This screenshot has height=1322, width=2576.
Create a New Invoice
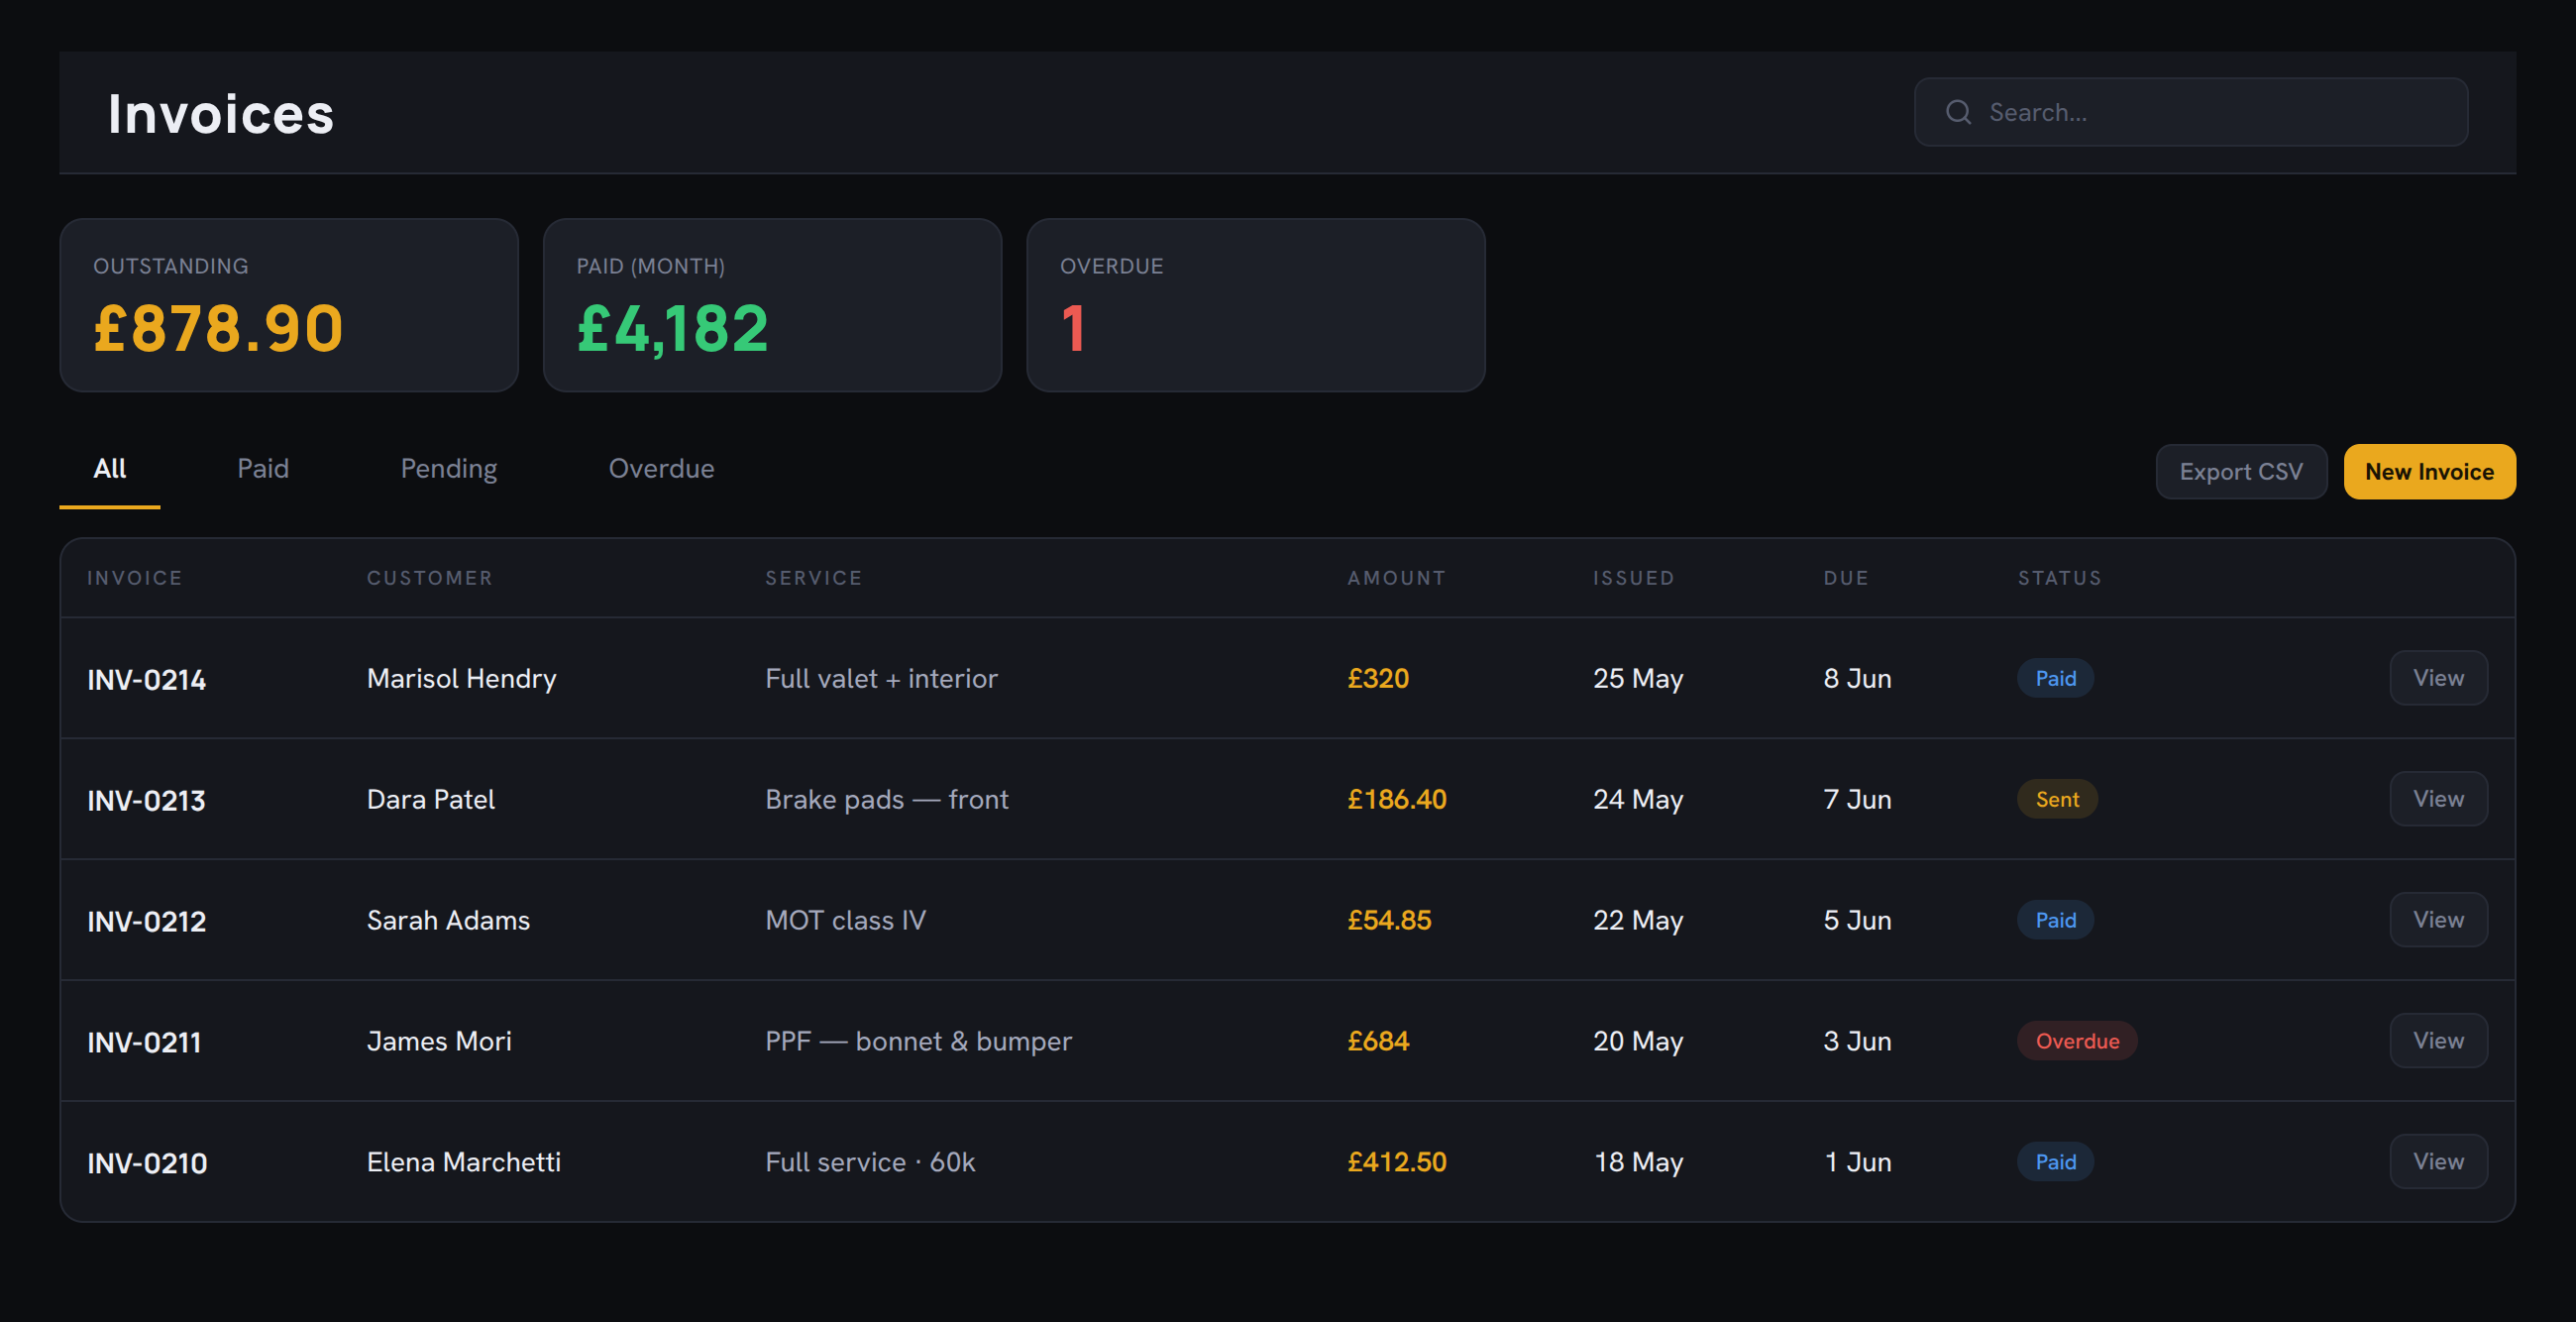pyautogui.click(x=2429, y=472)
